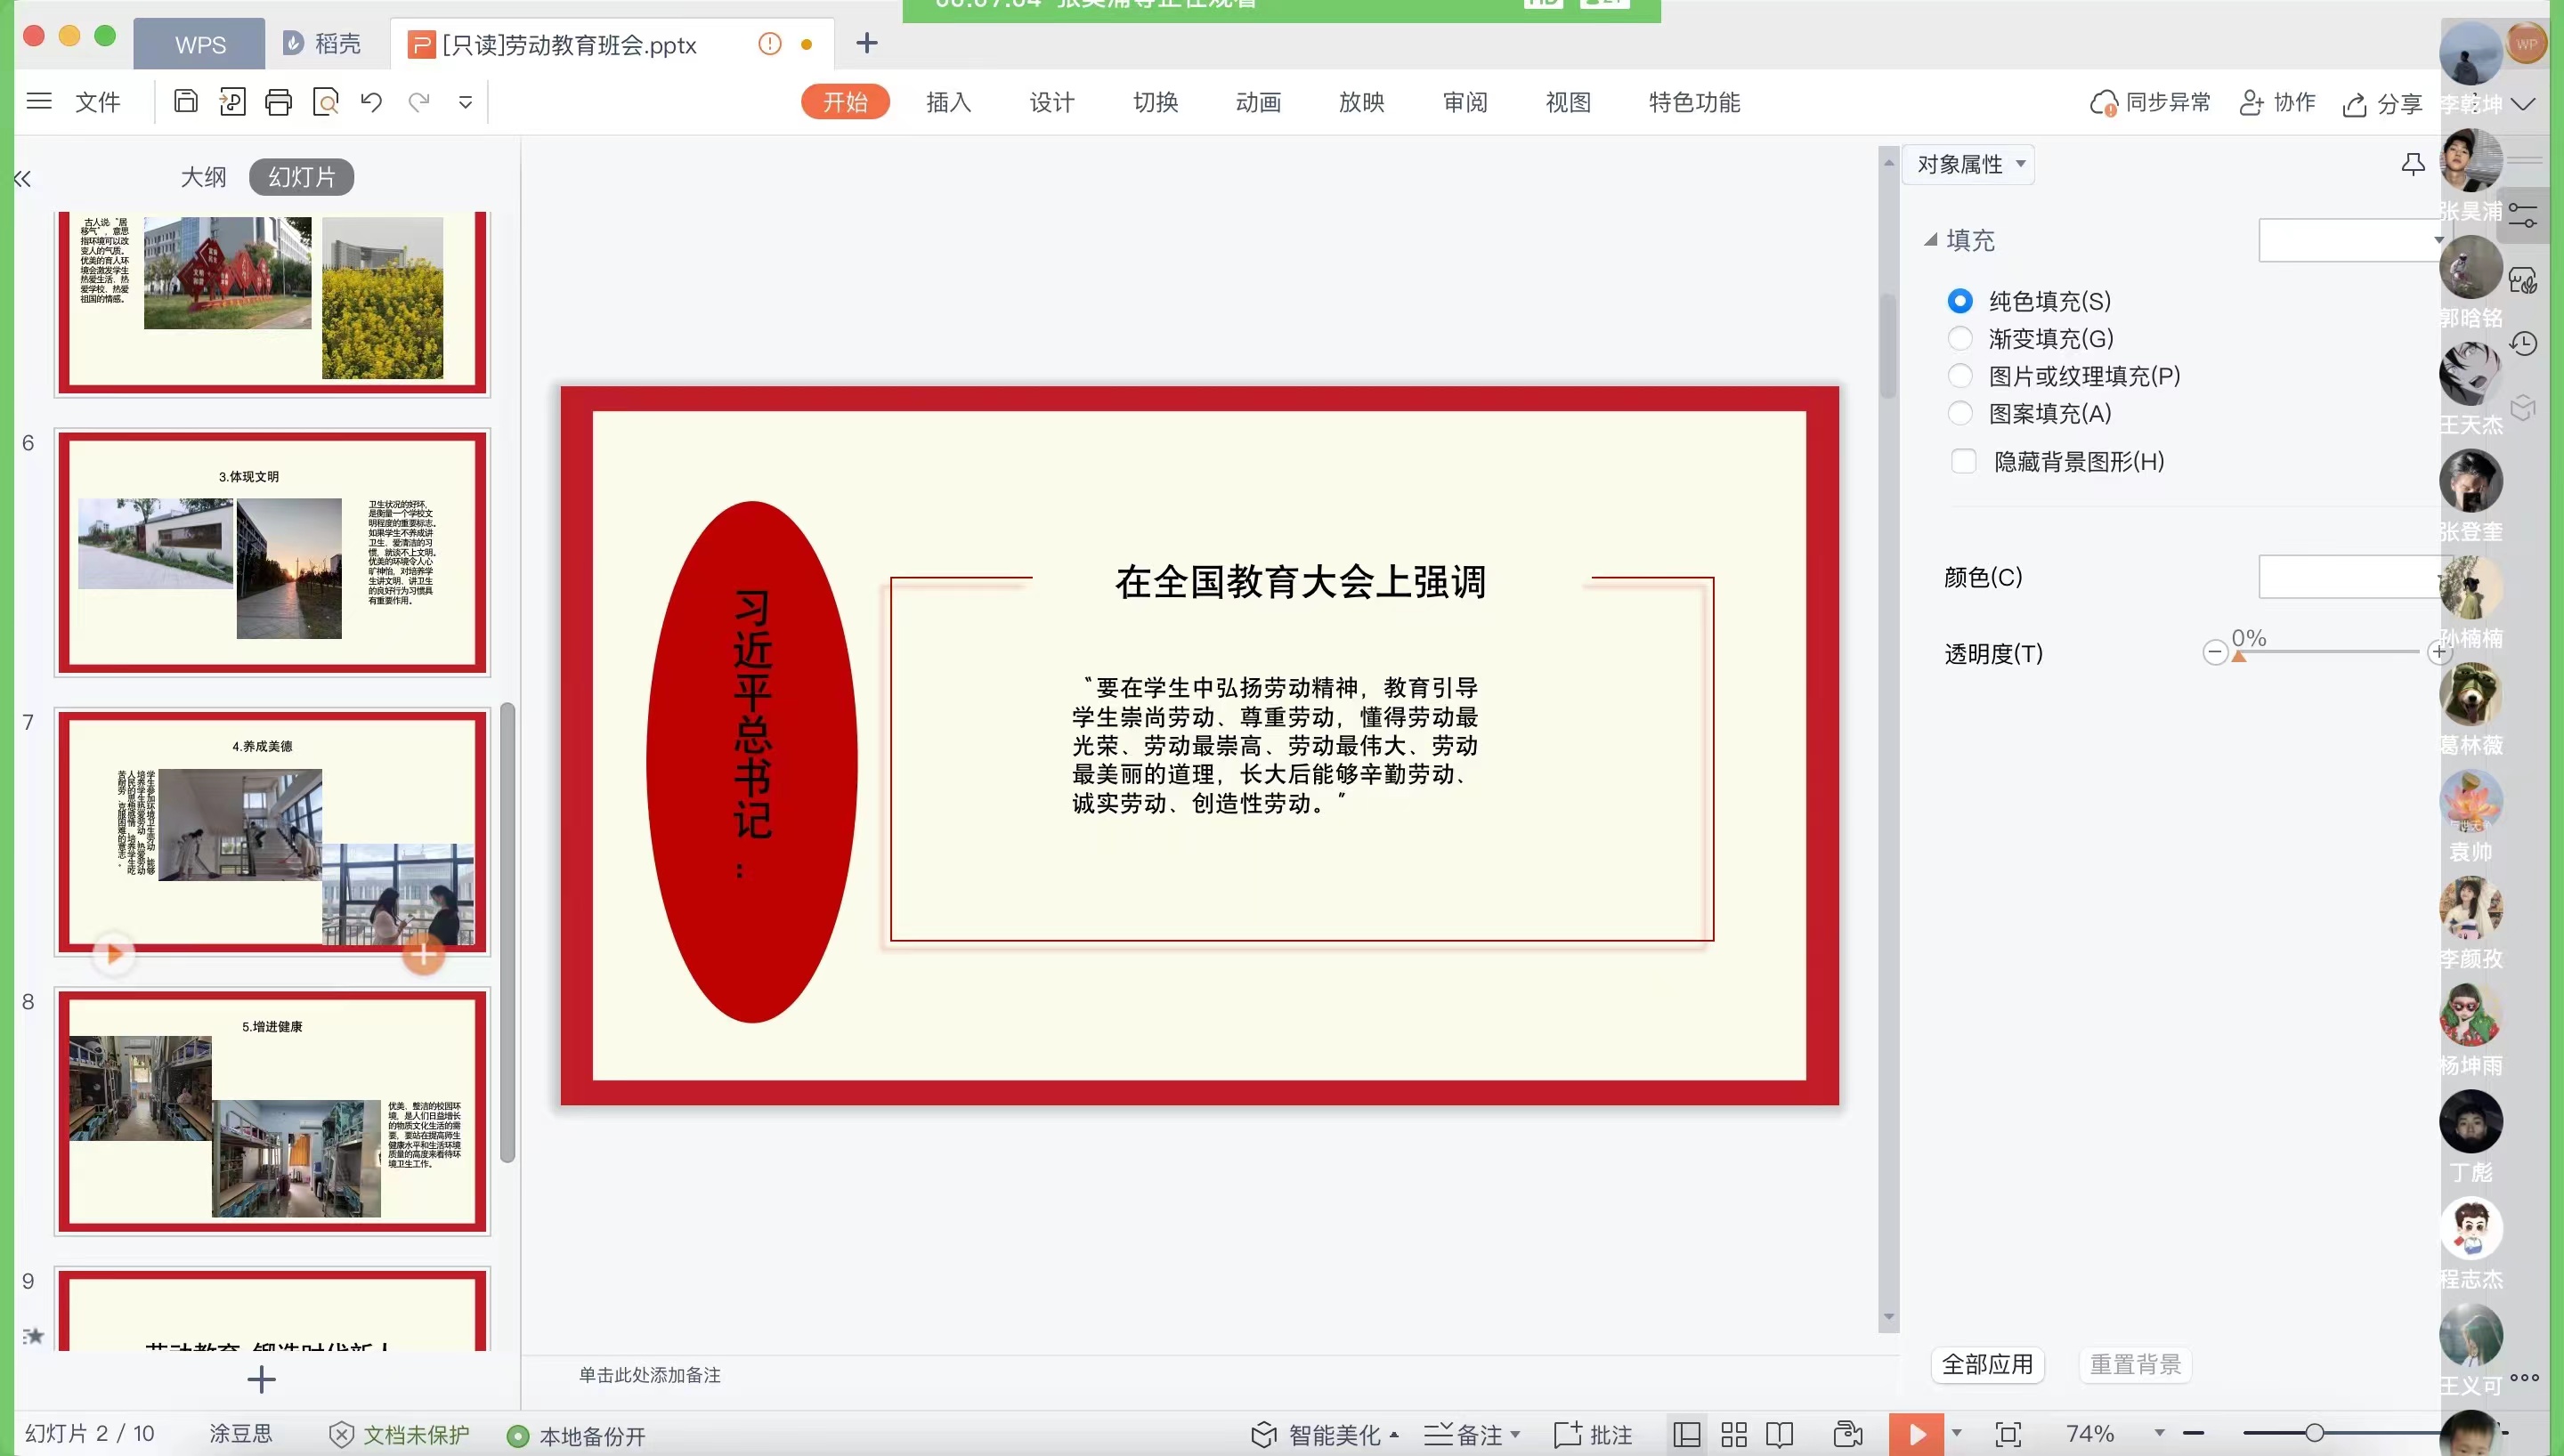
Task: Click the Print icon
Action: pos(278,102)
